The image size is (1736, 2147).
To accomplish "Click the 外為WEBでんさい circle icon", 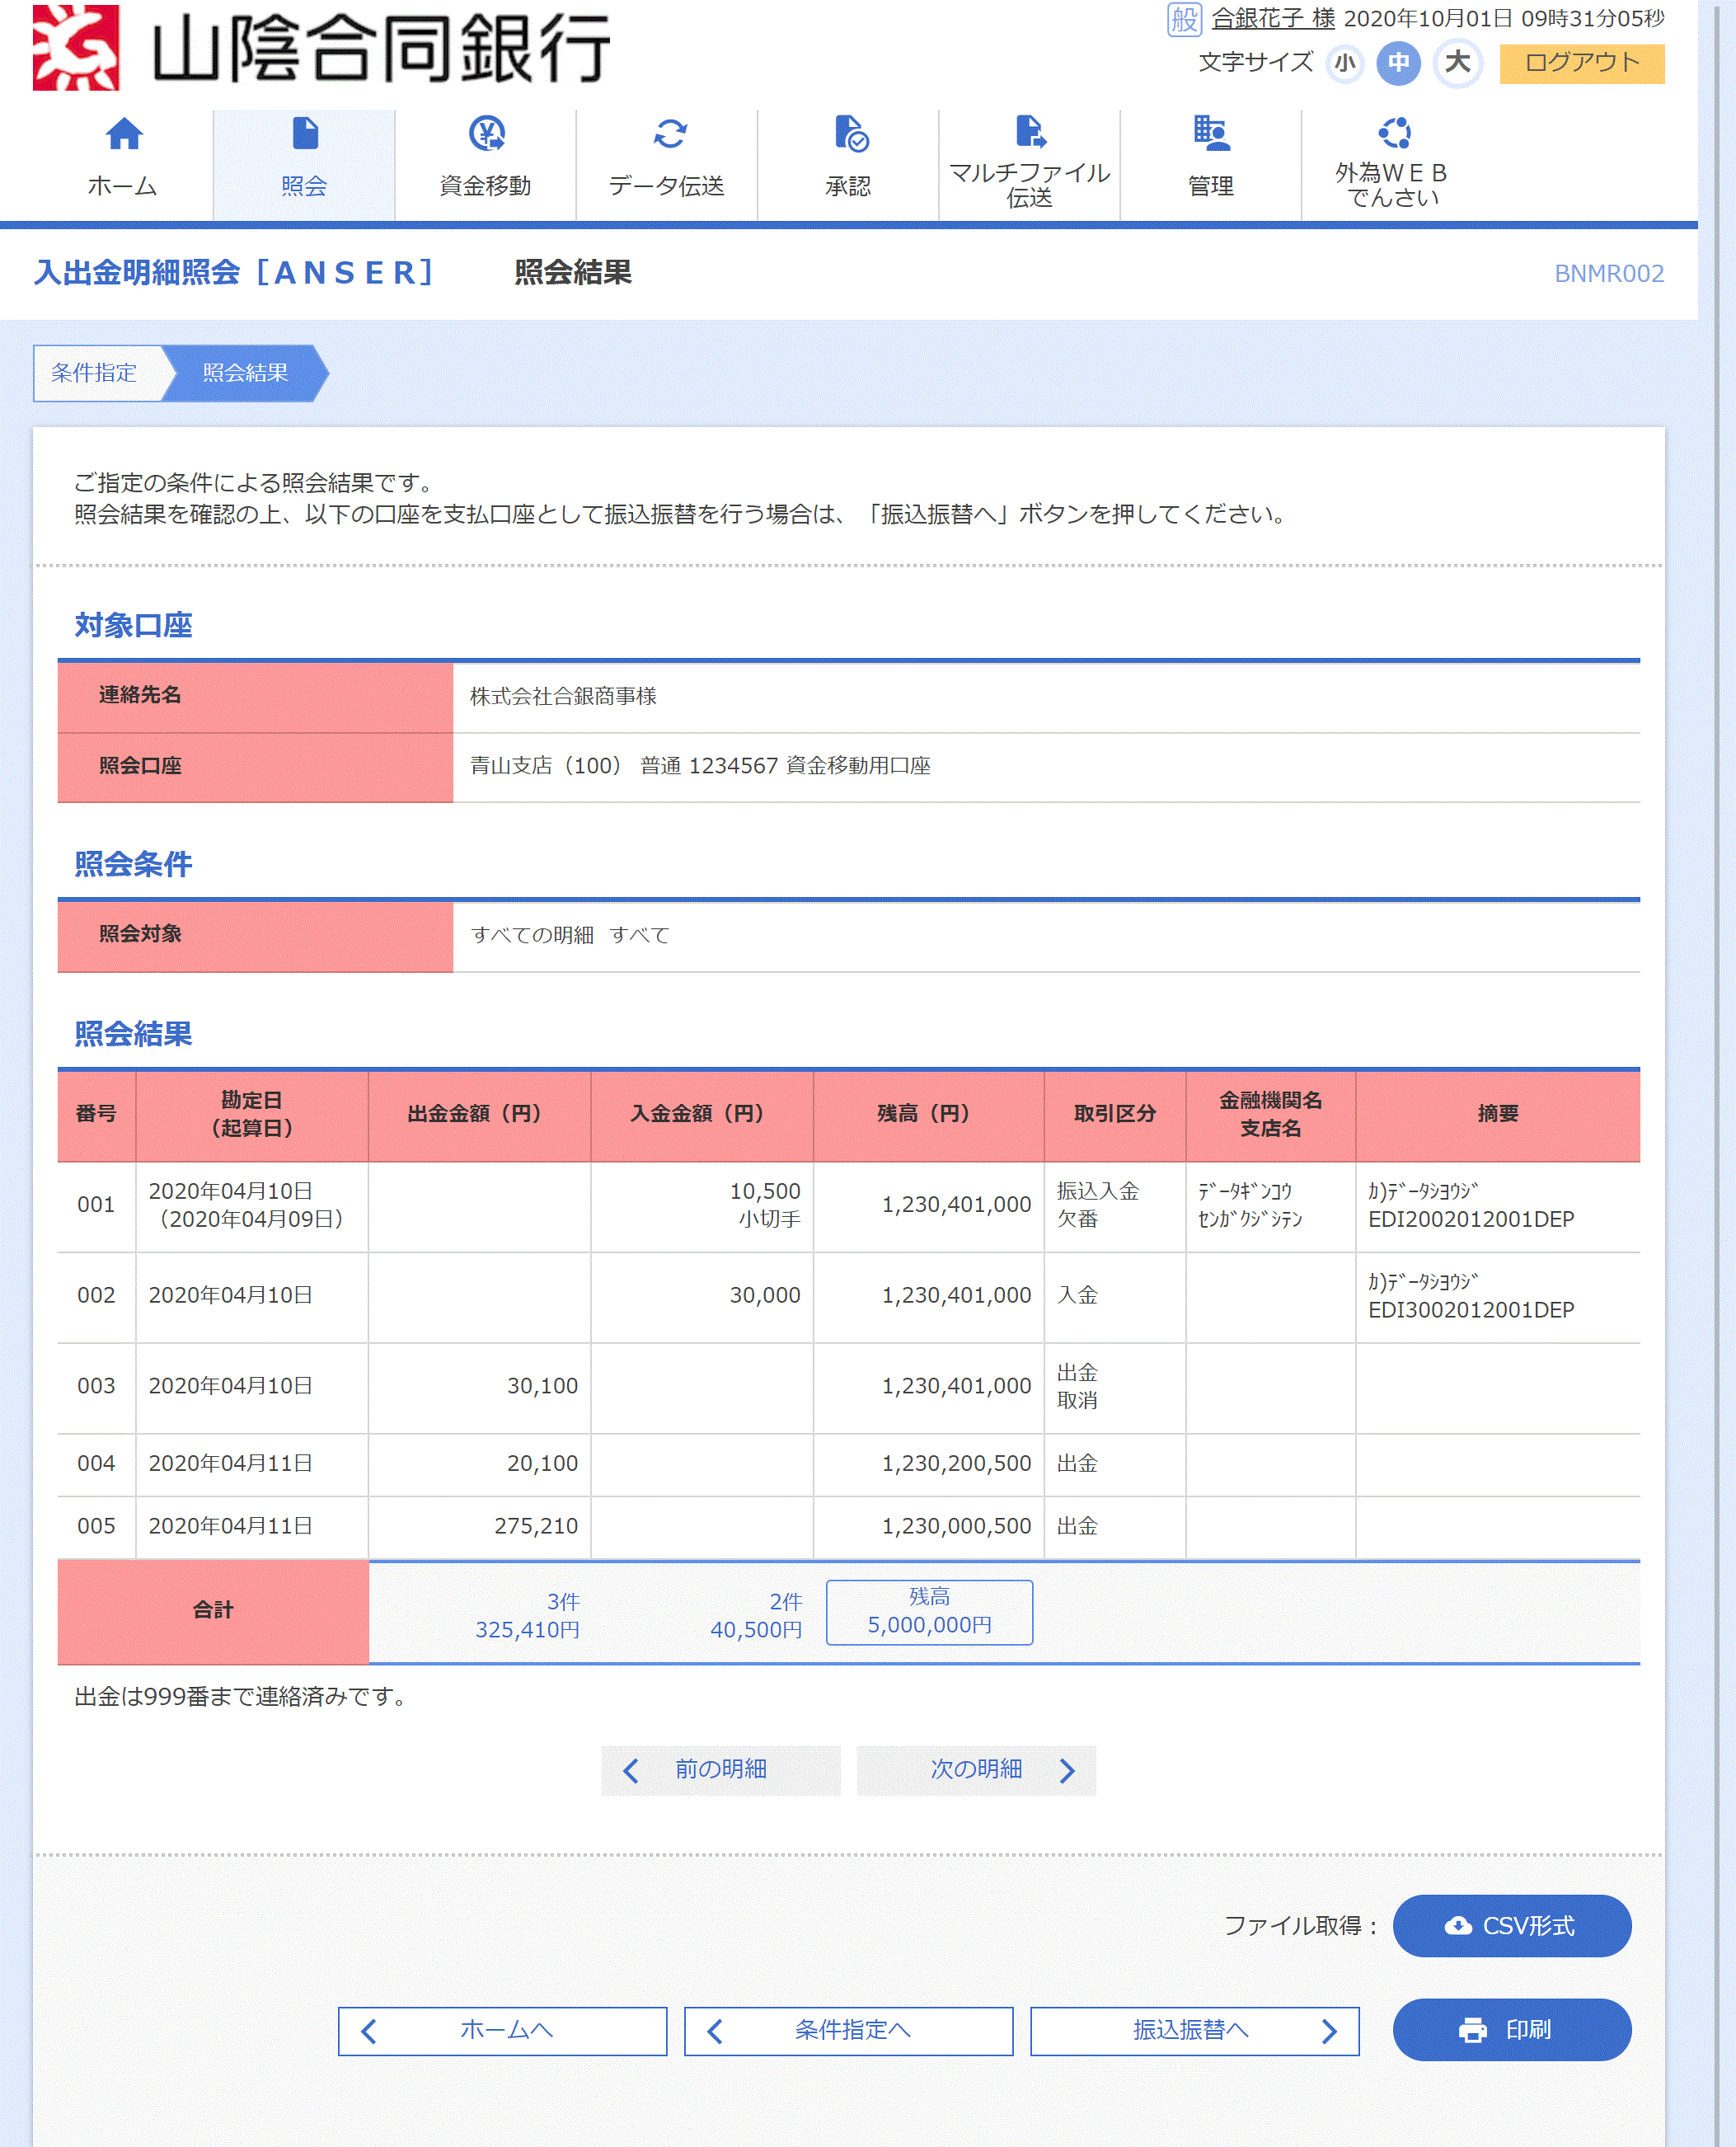I will click(1394, 132).
